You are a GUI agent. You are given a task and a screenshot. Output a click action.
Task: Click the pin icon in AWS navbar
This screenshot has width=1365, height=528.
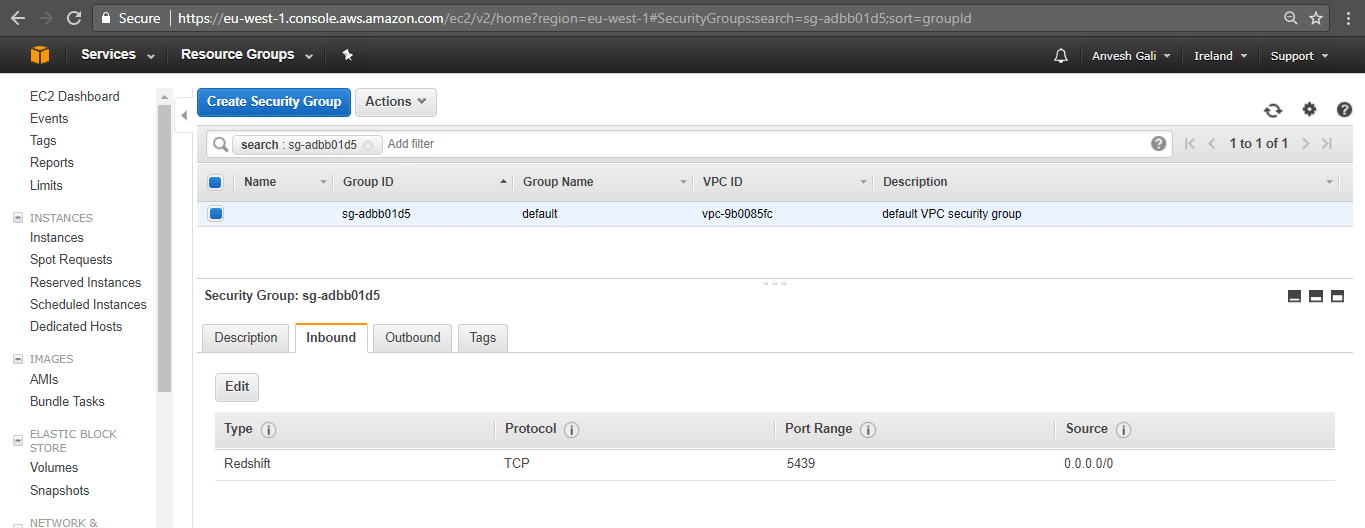[x=348, y=55]
